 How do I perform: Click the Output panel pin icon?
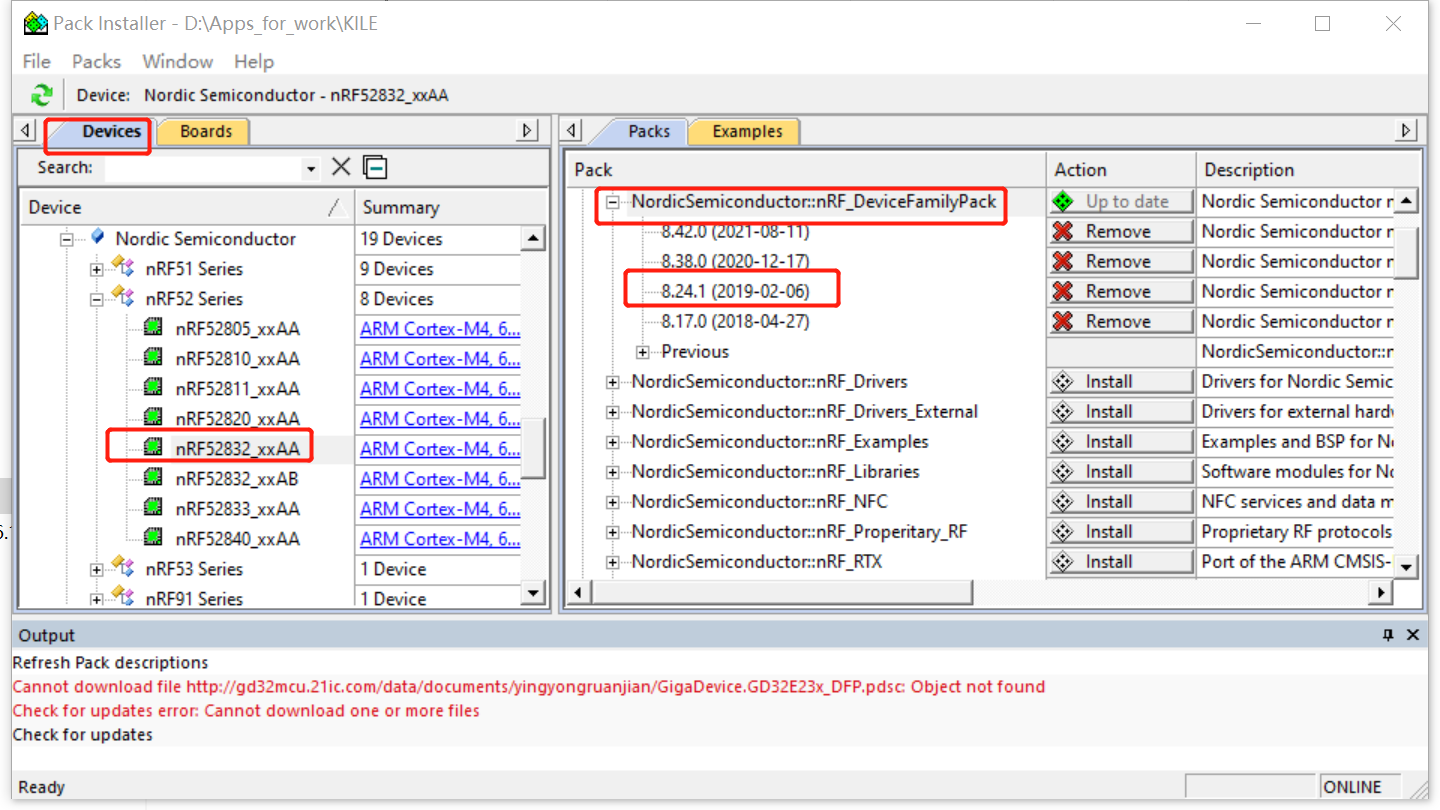click(1388, 635)
